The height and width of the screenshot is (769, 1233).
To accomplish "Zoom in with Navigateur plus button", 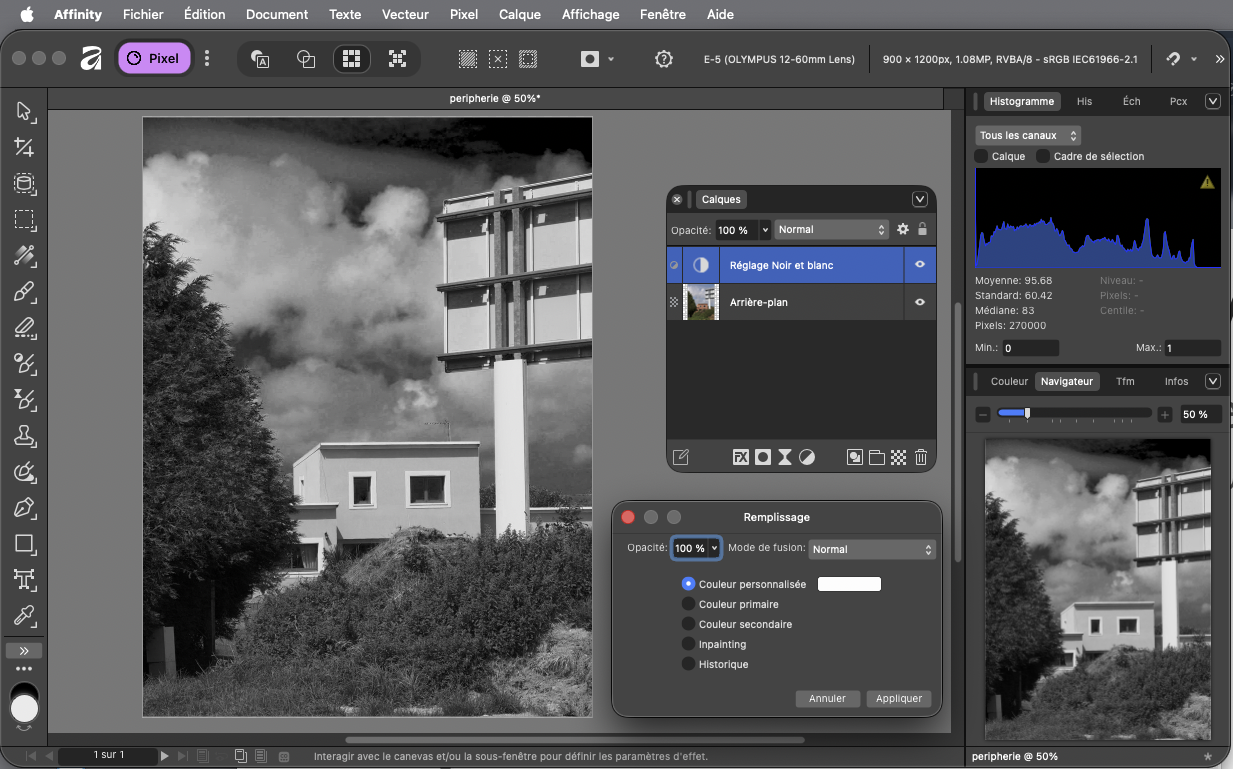I will tap(1164, 414).
